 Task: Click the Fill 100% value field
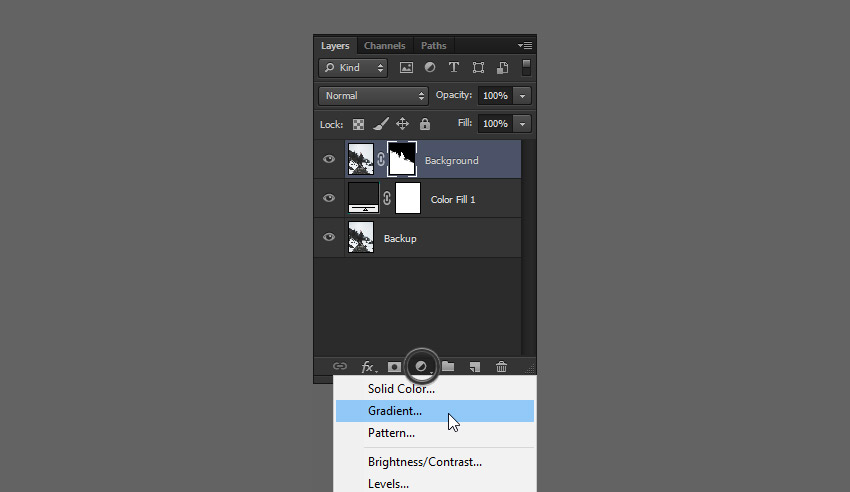495,124
